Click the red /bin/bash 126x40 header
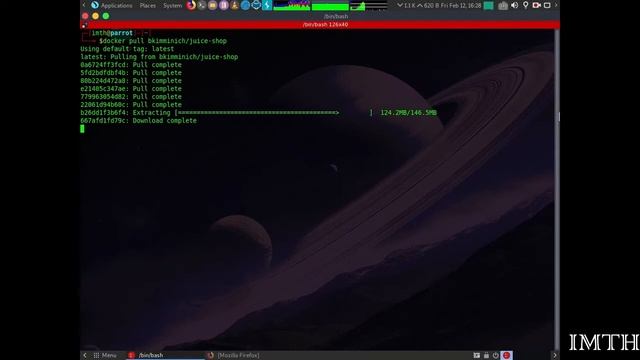This screenshot has width=640, height=360. click(325, 24)
